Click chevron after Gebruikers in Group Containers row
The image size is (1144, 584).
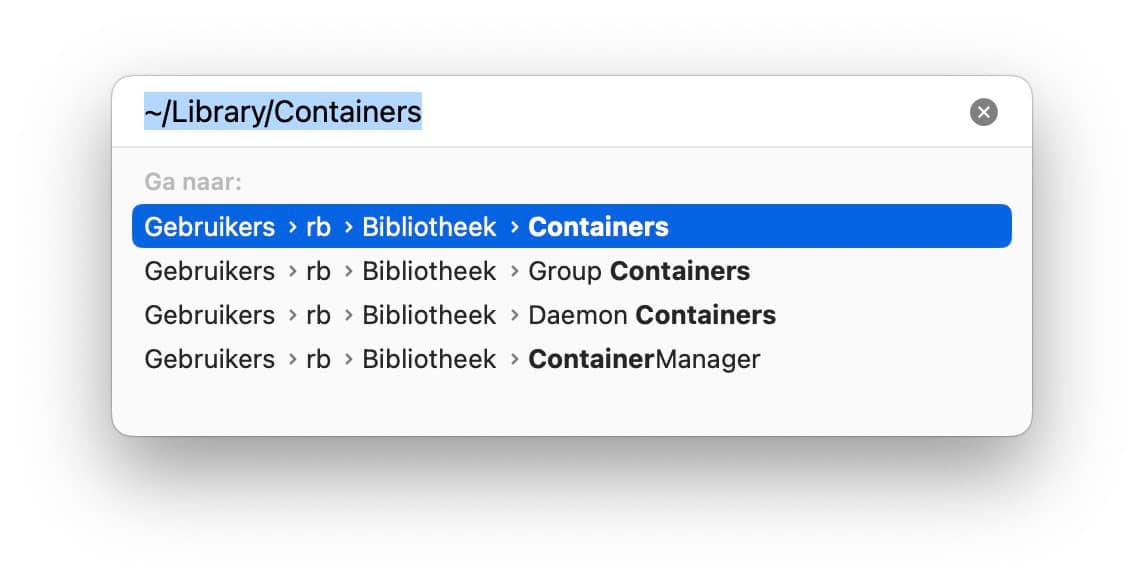click(293, 272)
